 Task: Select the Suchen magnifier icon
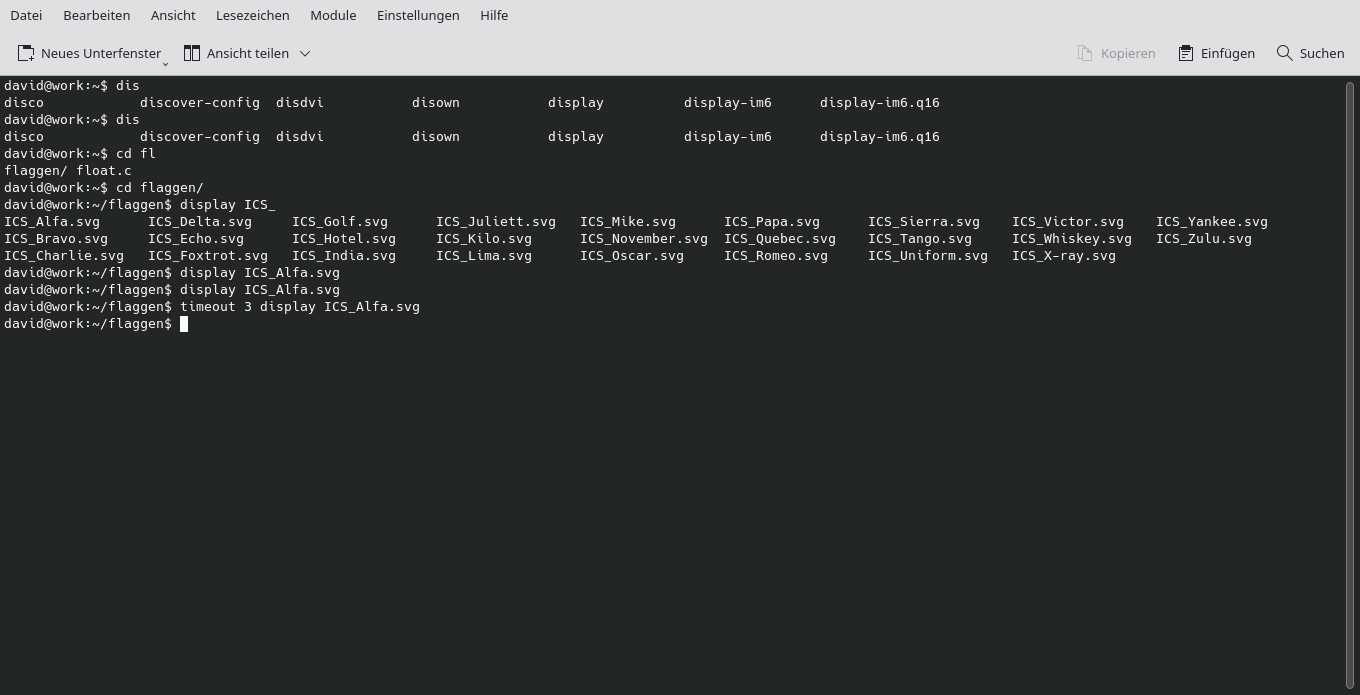tap(1284, 53)
